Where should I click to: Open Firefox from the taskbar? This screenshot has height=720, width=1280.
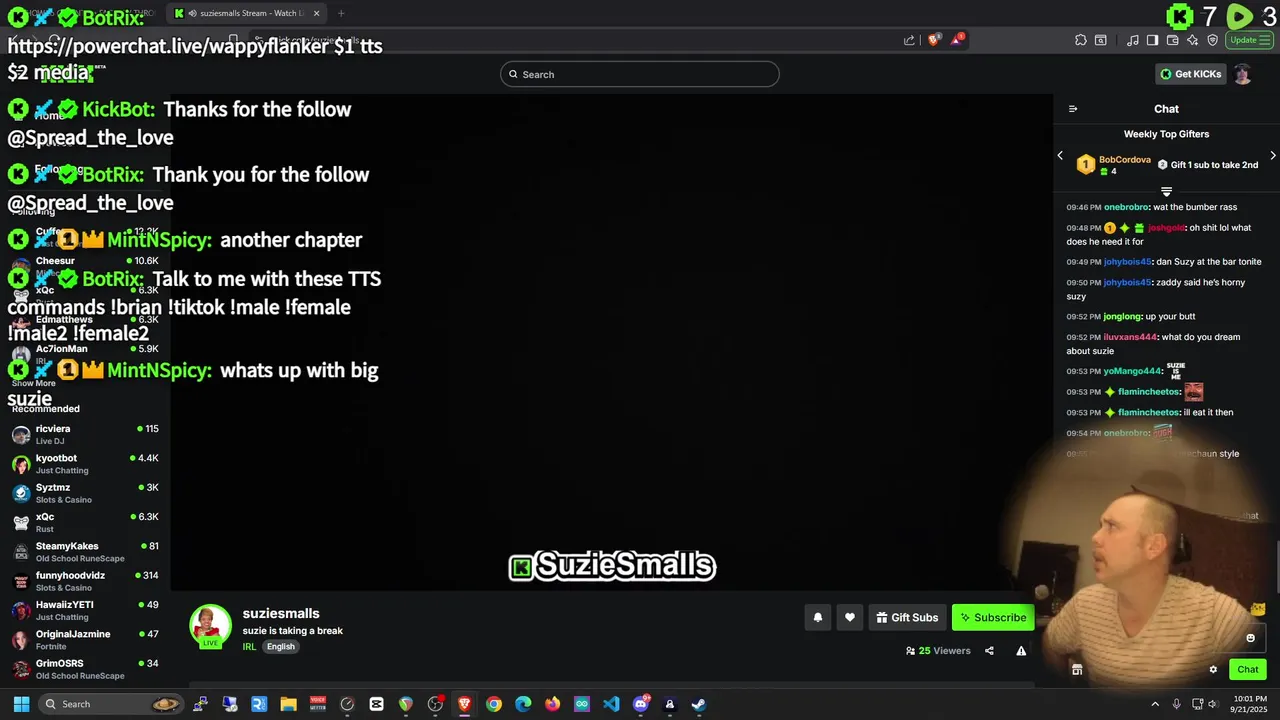[x=553, y=704]
